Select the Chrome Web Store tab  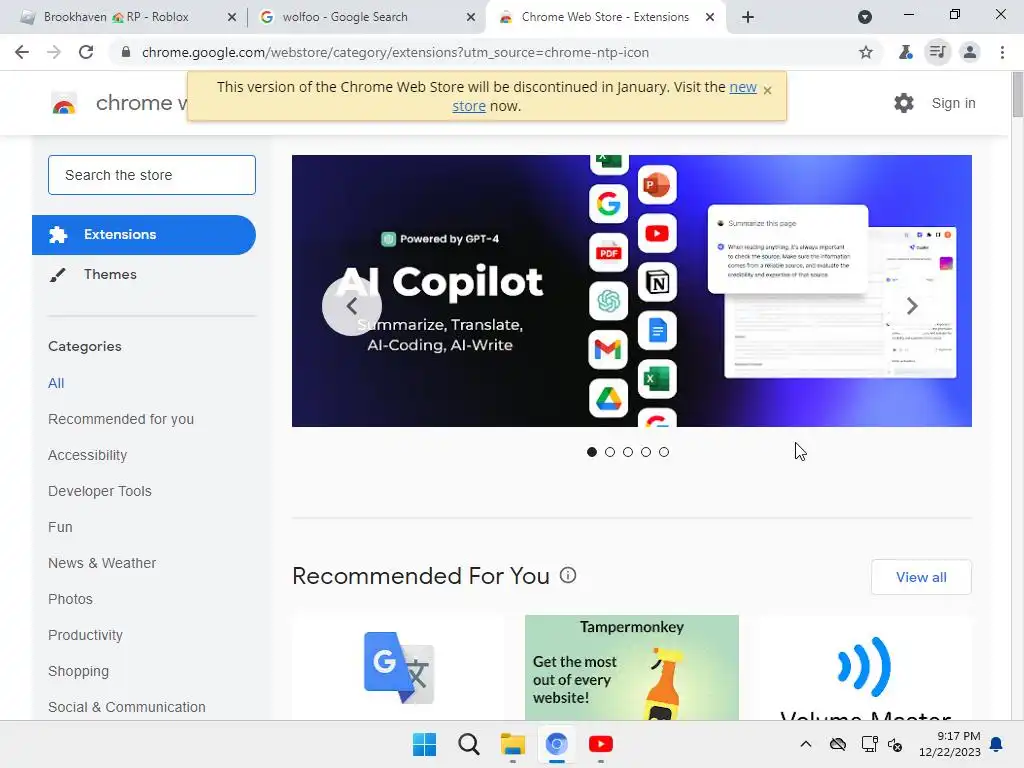click(605, 17)
